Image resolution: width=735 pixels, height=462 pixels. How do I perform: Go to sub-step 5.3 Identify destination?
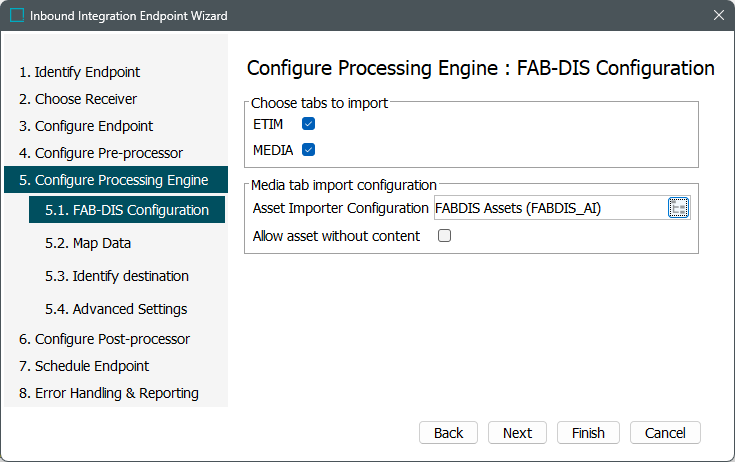(117, 276)
